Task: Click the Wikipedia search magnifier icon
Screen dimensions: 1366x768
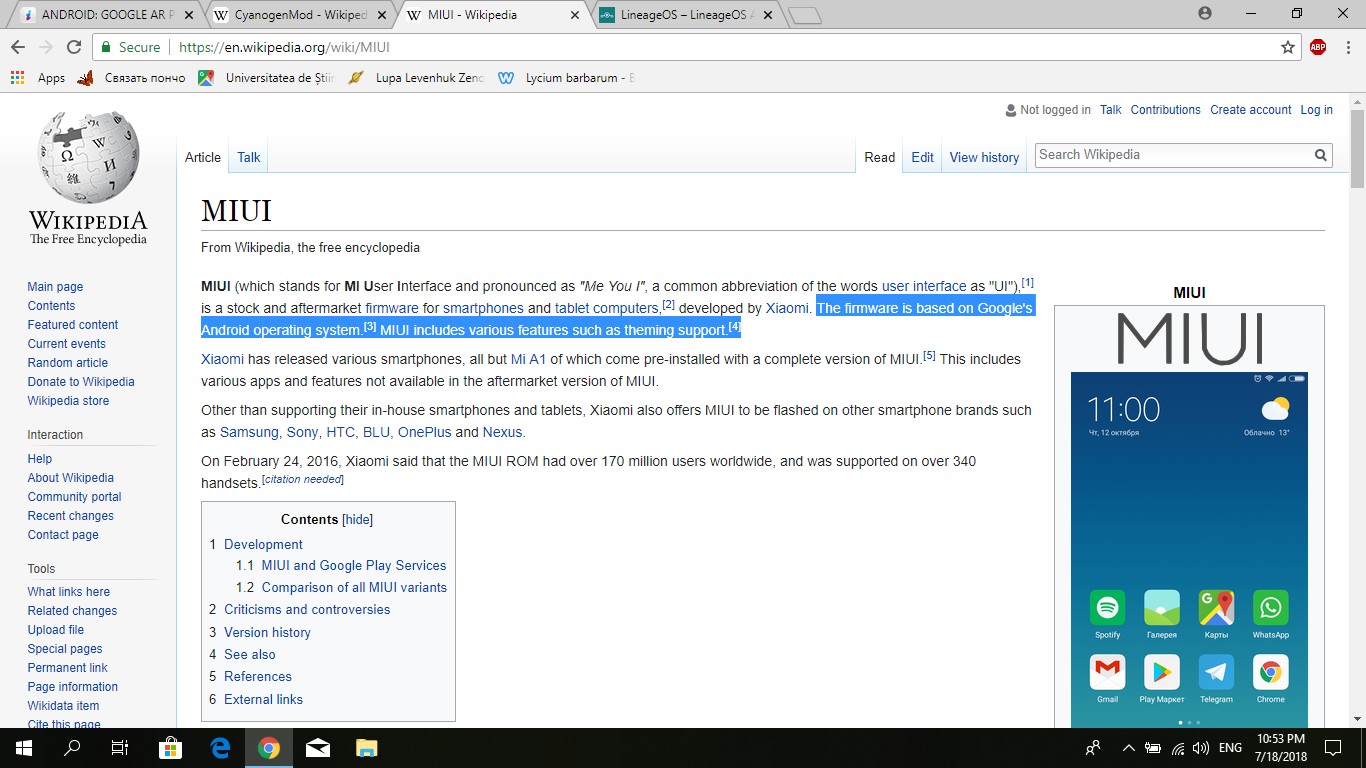Action: [1321, 155]
